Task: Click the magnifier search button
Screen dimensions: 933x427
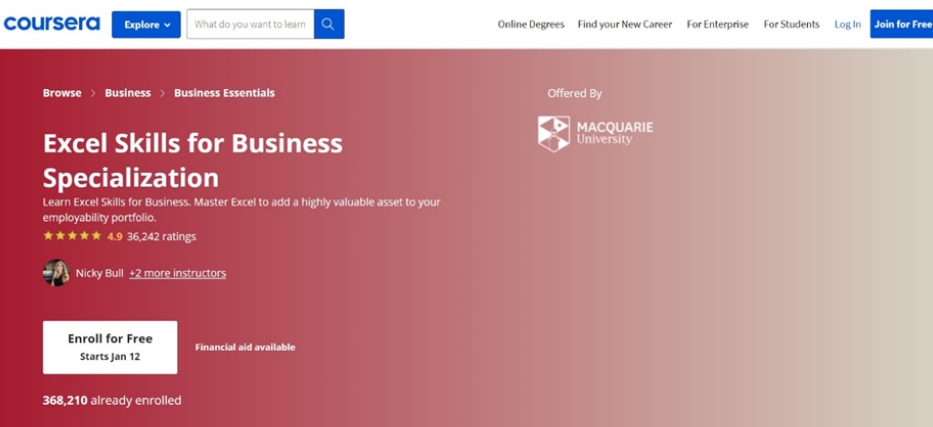Action: pos(329,24)
